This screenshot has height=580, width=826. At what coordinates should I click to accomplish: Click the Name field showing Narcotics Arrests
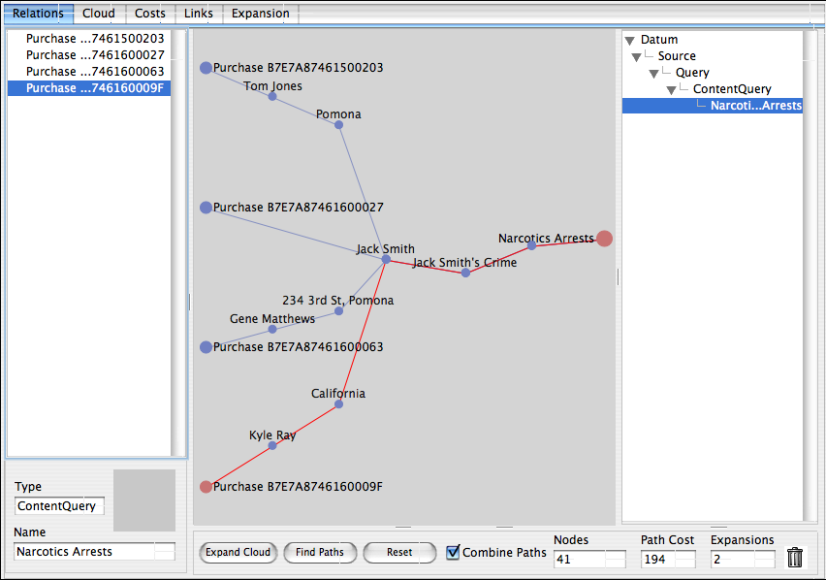(x=94, y=552)
